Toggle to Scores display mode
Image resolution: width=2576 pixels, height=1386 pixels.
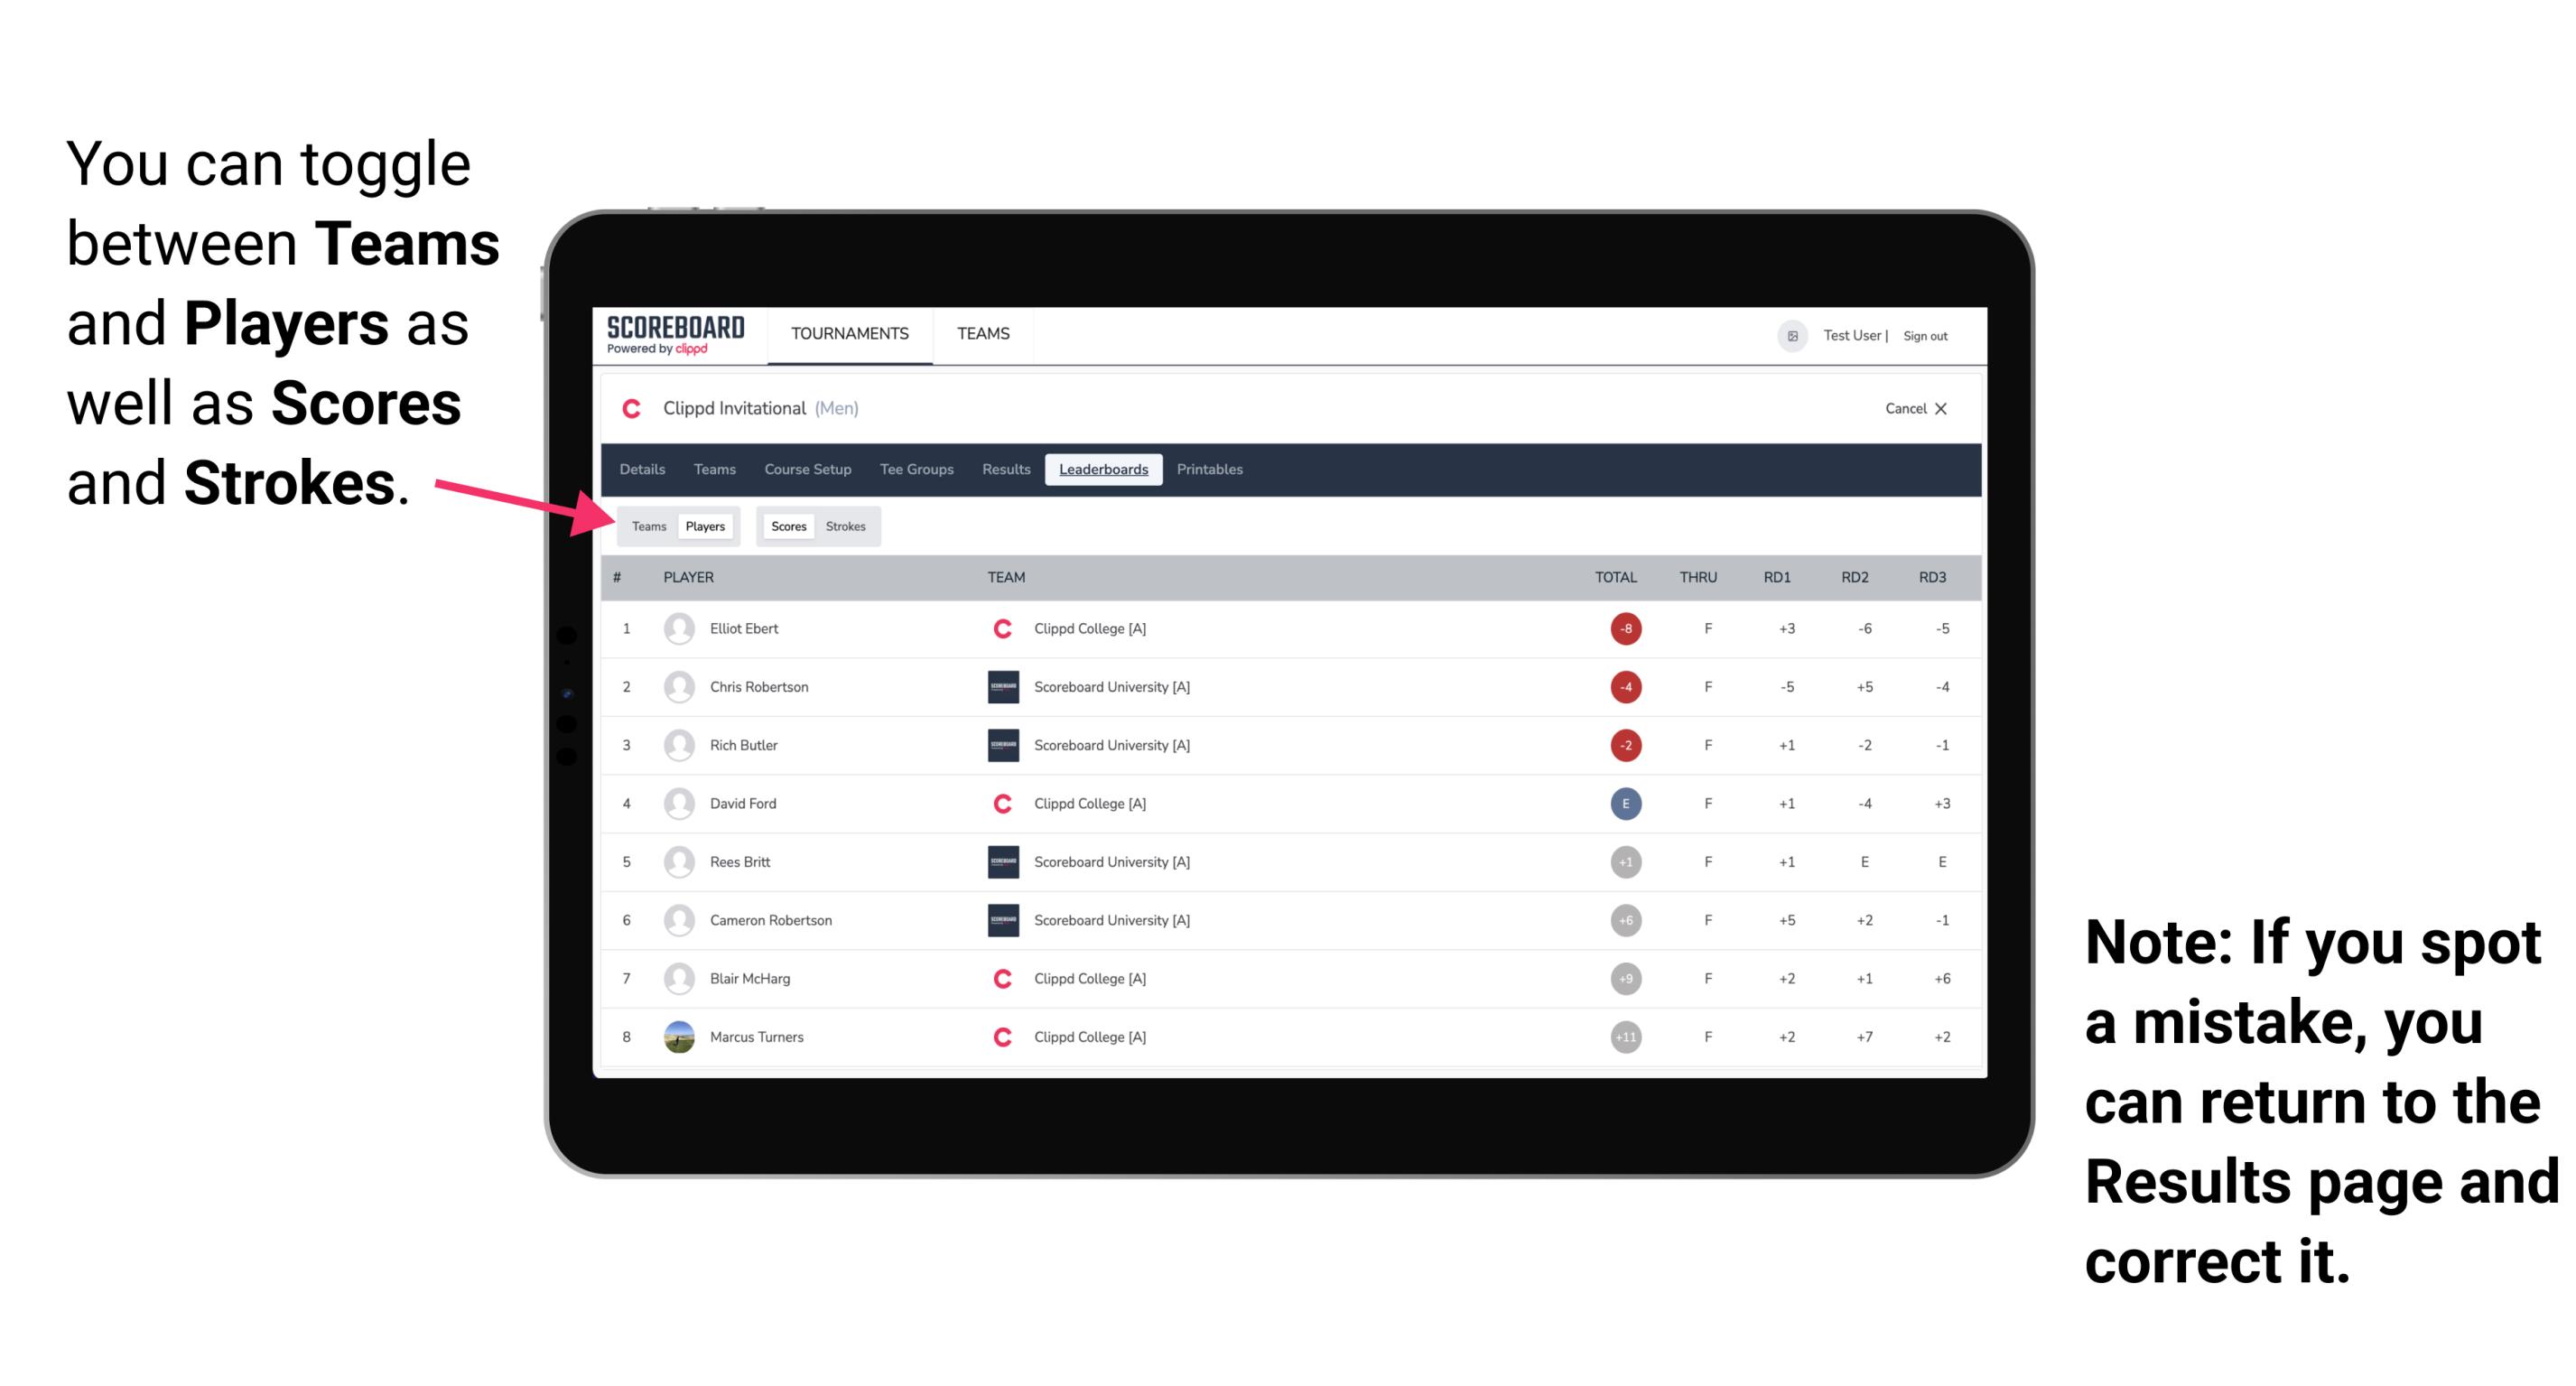(x=788, y=526)
